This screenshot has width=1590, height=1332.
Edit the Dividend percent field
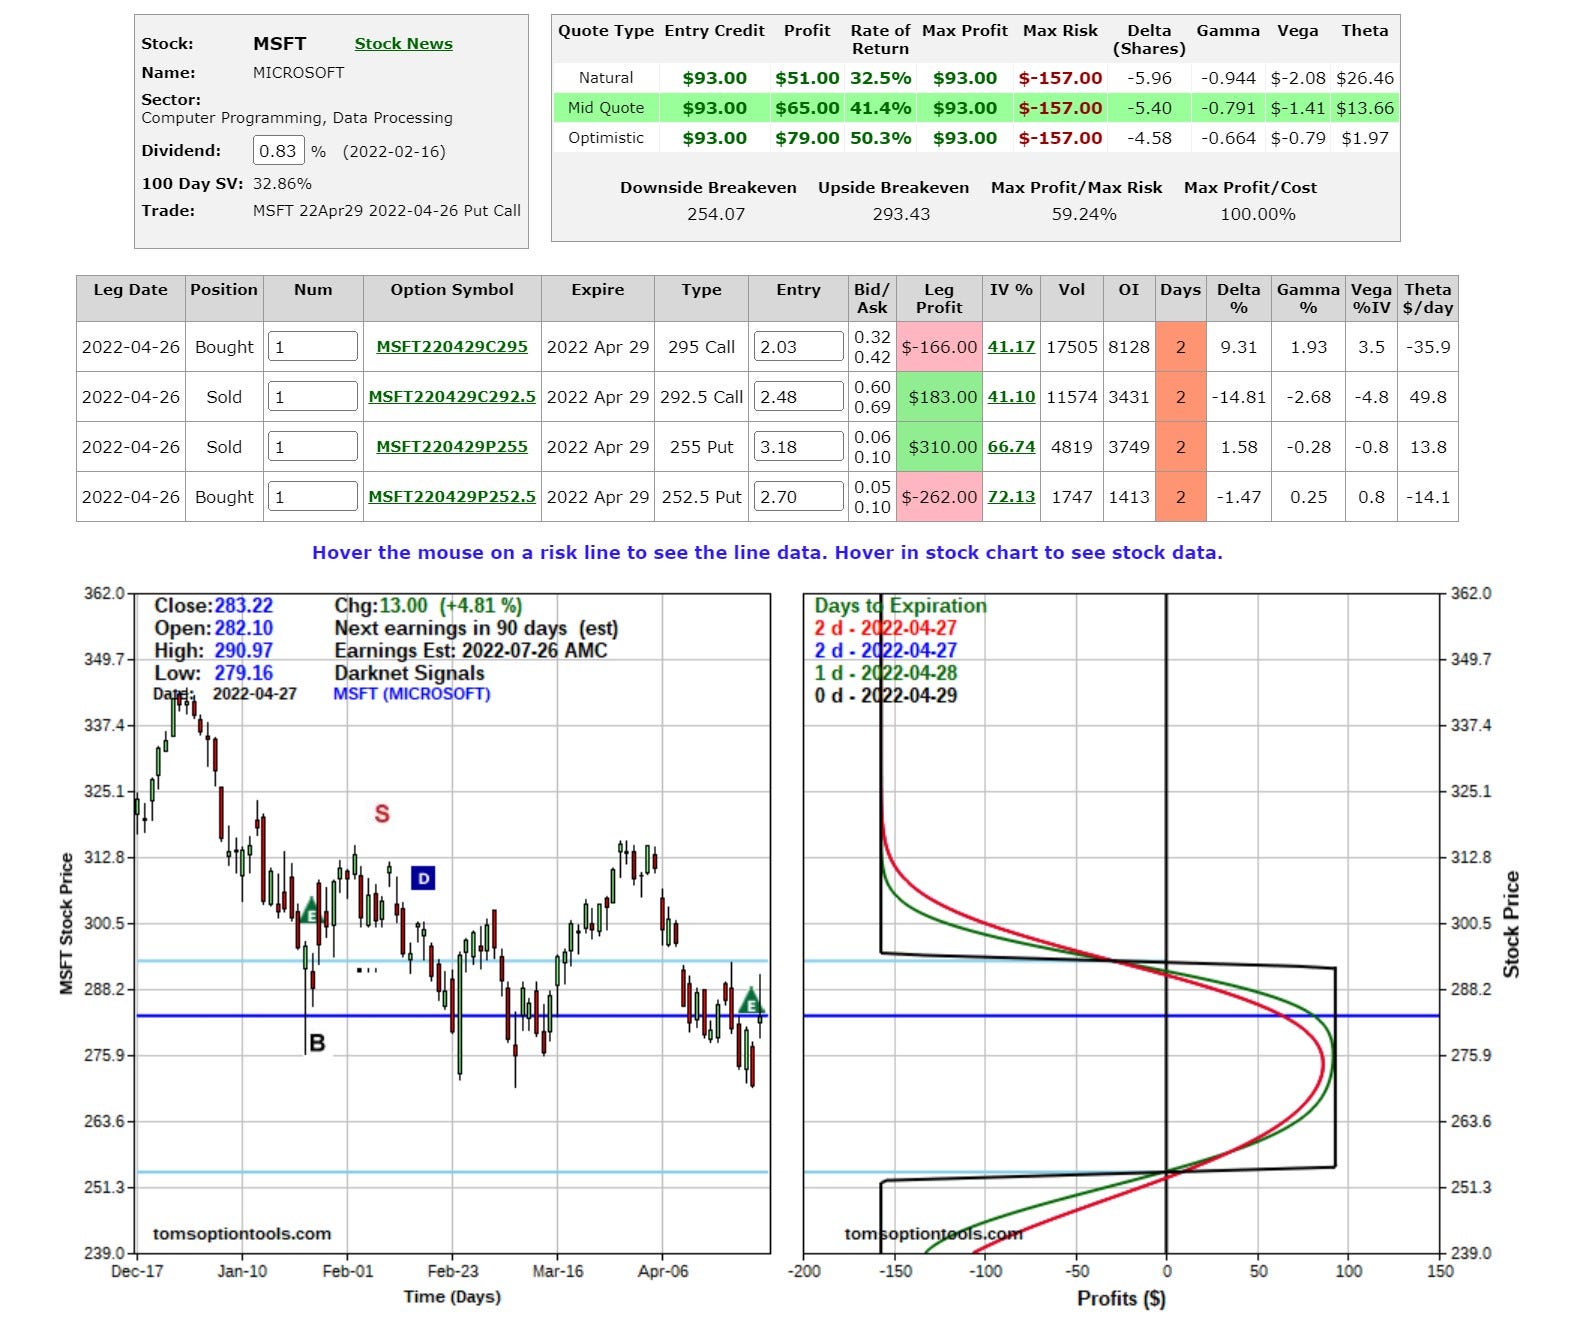(x=278, y=151)
